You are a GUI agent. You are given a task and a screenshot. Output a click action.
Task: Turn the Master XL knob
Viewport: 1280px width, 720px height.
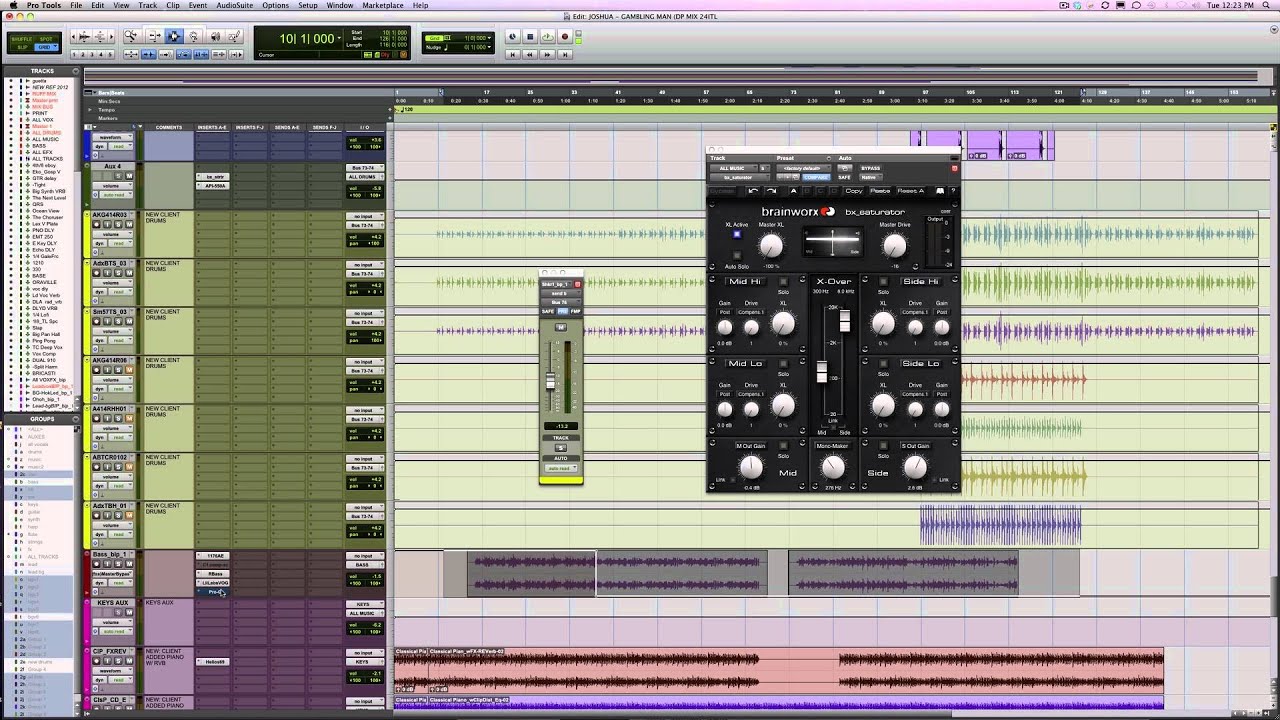click(x=771, y=245)
